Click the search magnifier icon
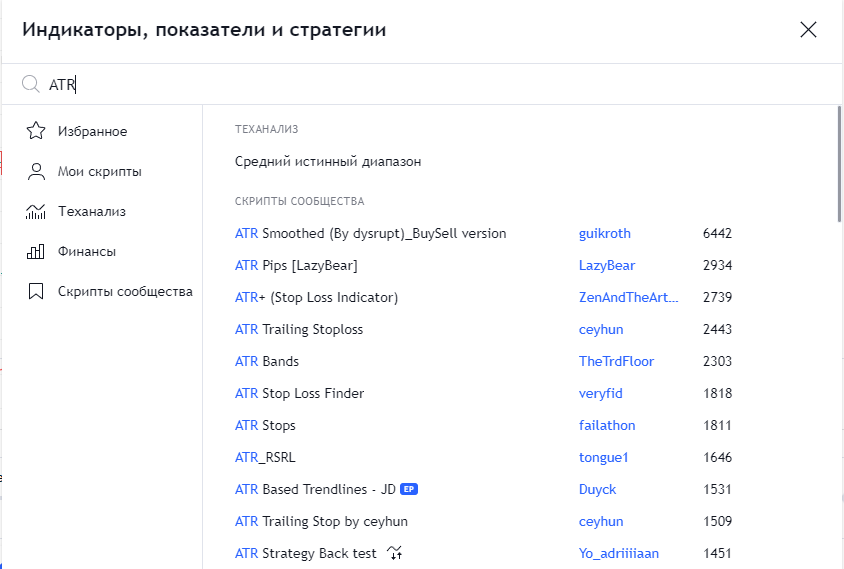The height and width of the screenshot is (569, 844). [31, 85]
